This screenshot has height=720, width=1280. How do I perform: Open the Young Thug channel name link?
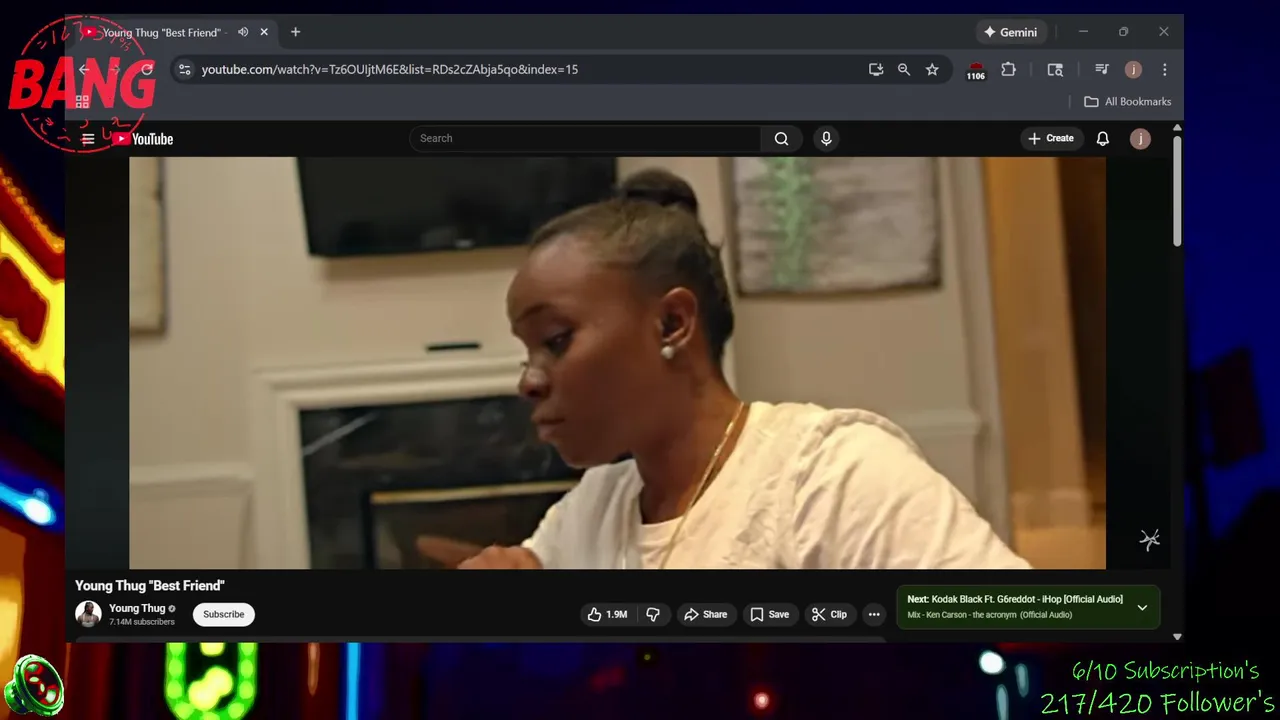137,608
